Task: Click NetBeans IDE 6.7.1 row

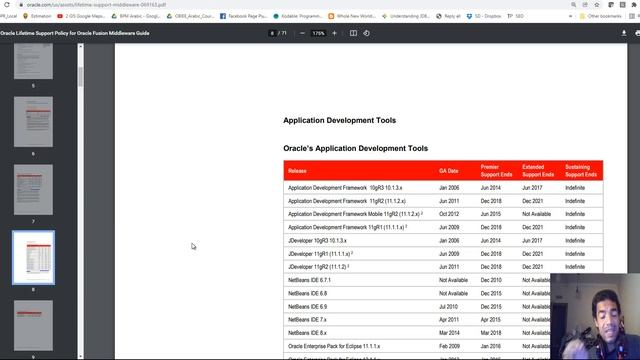Action: coord(417,280)
